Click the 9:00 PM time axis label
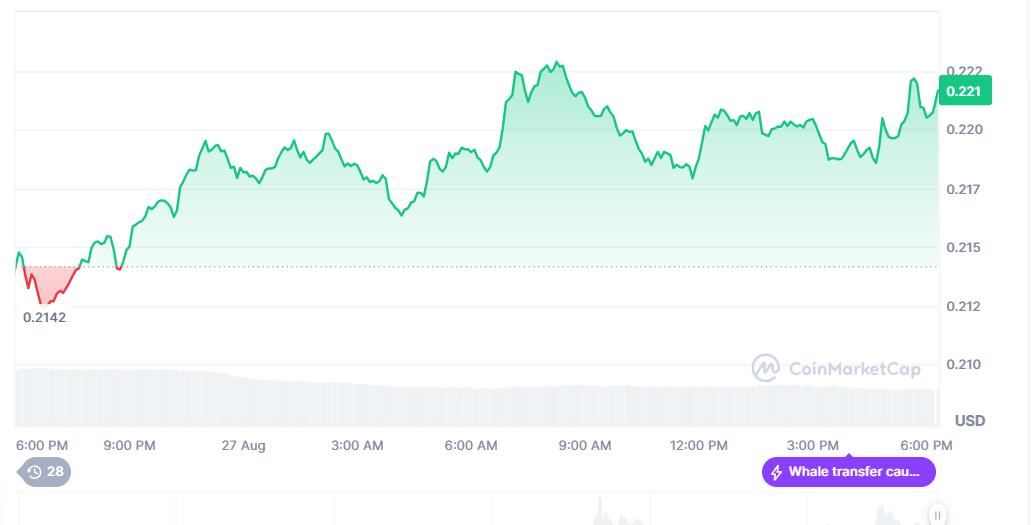The height and width of the screenshot is (525, 1031). coord(130,445)
